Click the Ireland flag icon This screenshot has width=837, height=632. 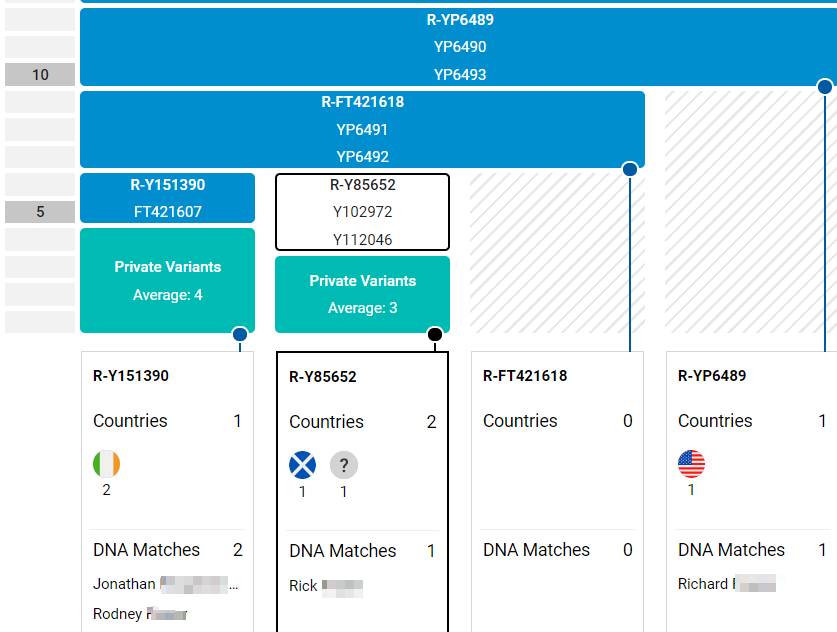[x=106, y=464]
